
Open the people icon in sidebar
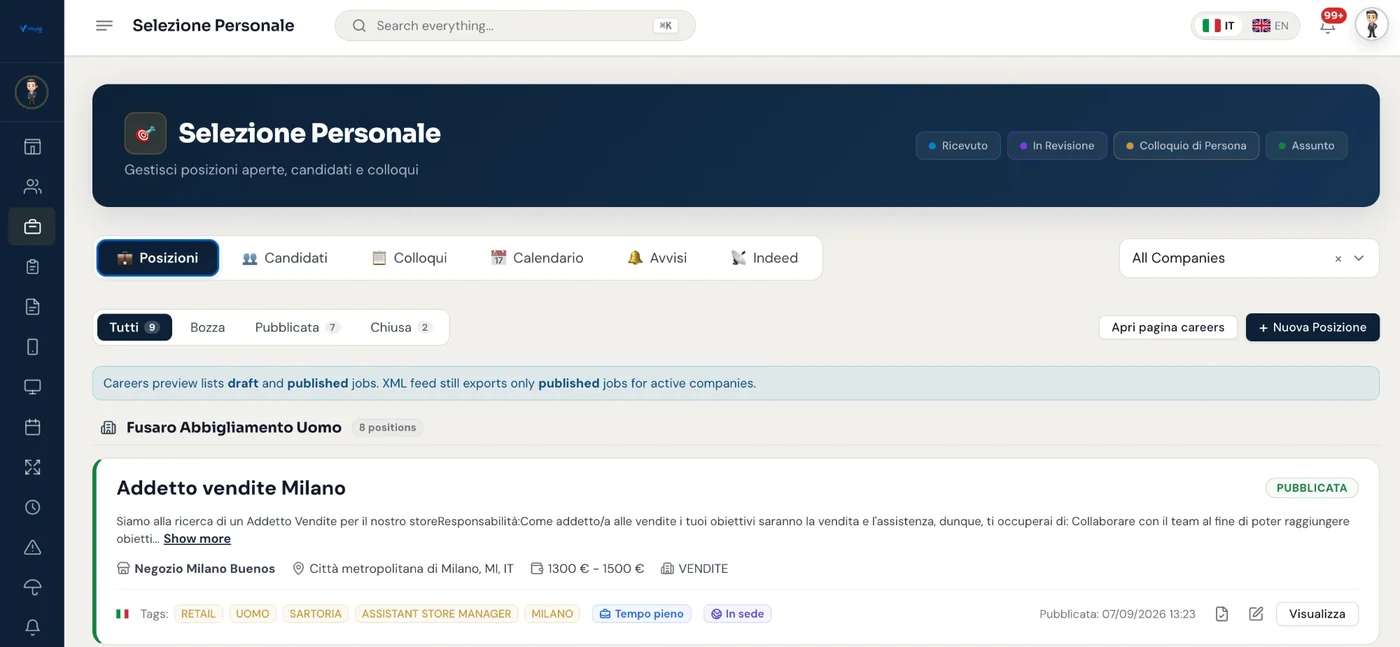pyautogui.click(x=32, y=187)
